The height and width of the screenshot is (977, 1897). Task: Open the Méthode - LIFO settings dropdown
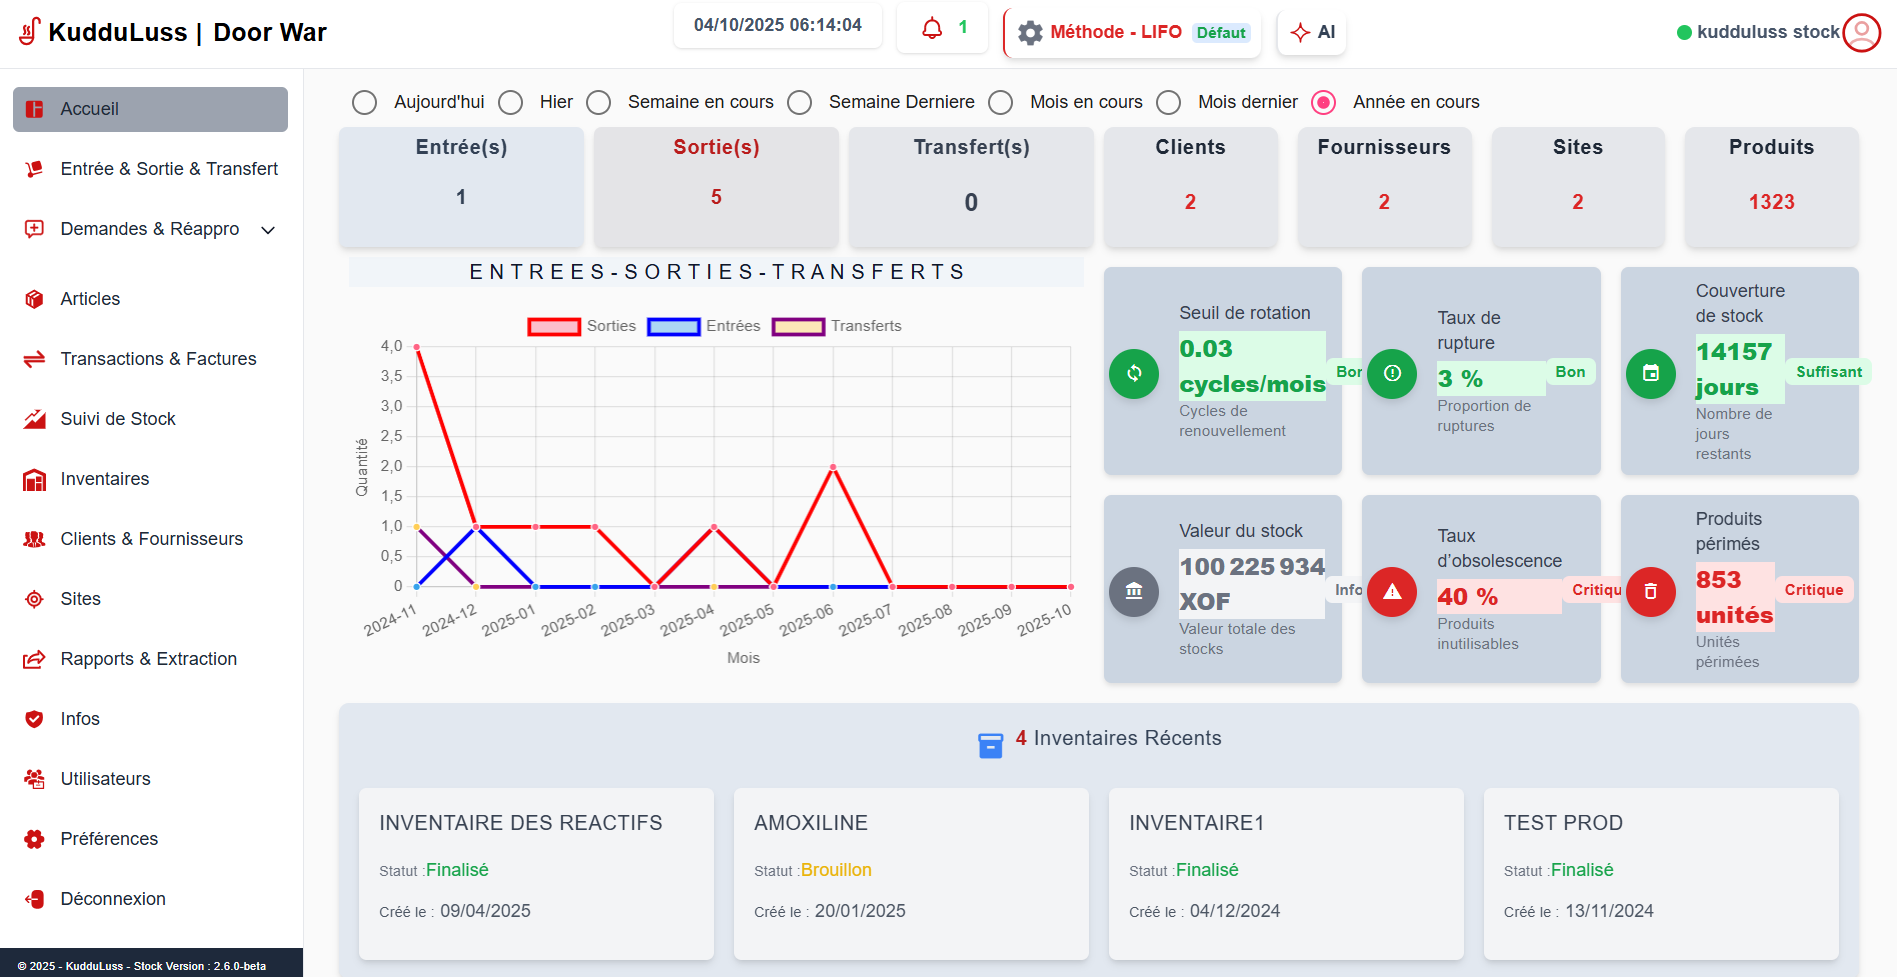click(1132, 33)
